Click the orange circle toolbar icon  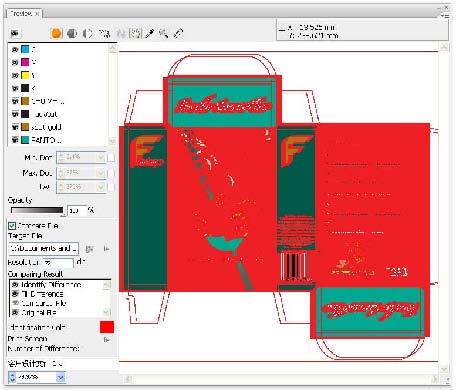pos(56,33)
